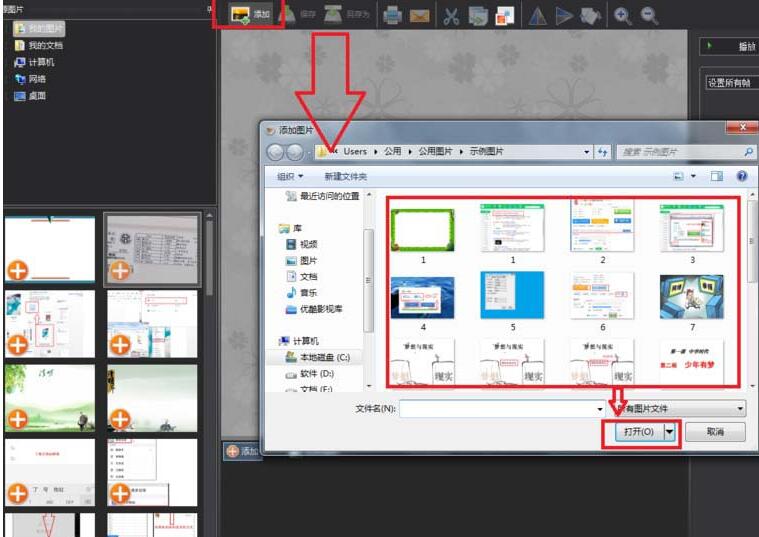Select 优酷影视库 in the dialog sidebar

(x=314, y=309)
